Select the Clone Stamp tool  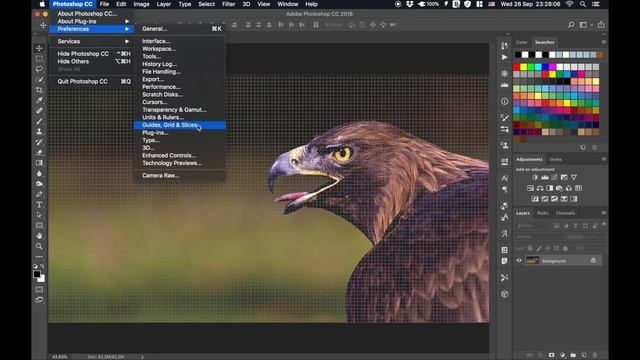(39, 131)
